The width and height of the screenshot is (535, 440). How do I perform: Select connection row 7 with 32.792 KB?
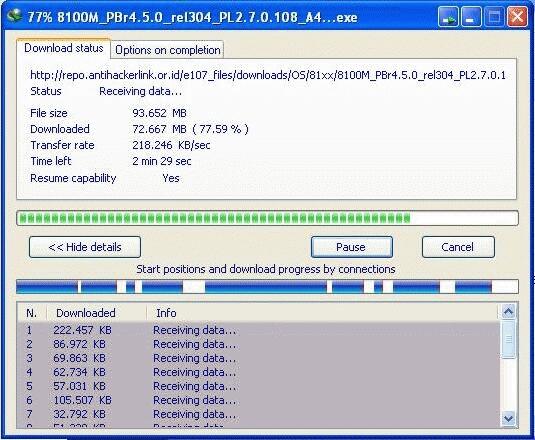[x=258, y=414]
